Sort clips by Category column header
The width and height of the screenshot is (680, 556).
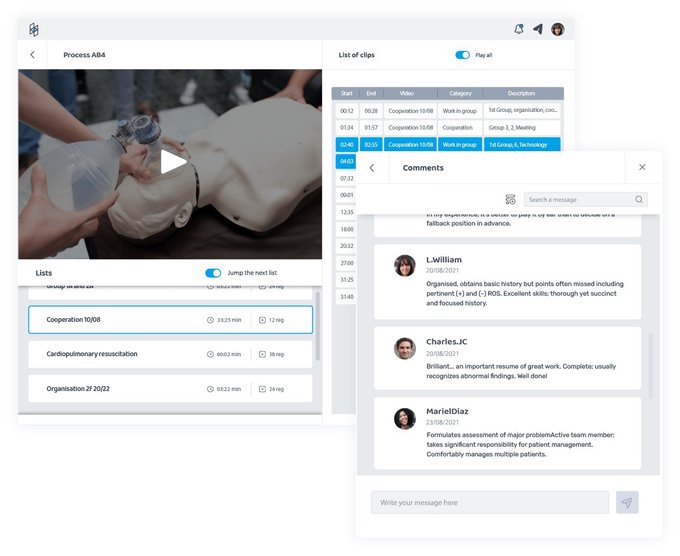(x=460, y=93)
